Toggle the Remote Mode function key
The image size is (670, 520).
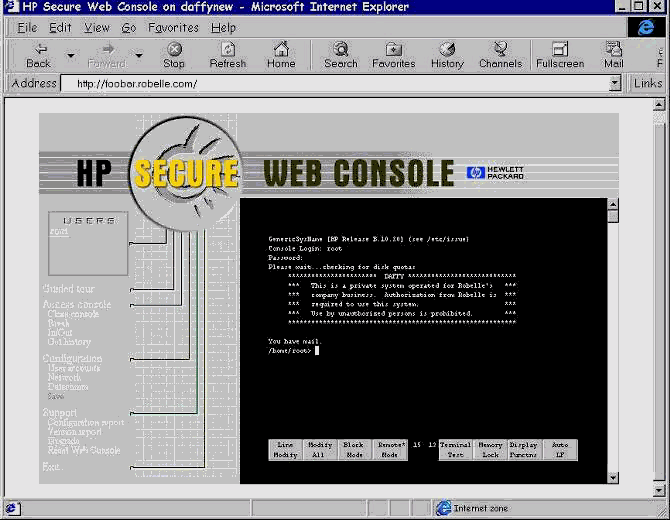click(390, 450)
